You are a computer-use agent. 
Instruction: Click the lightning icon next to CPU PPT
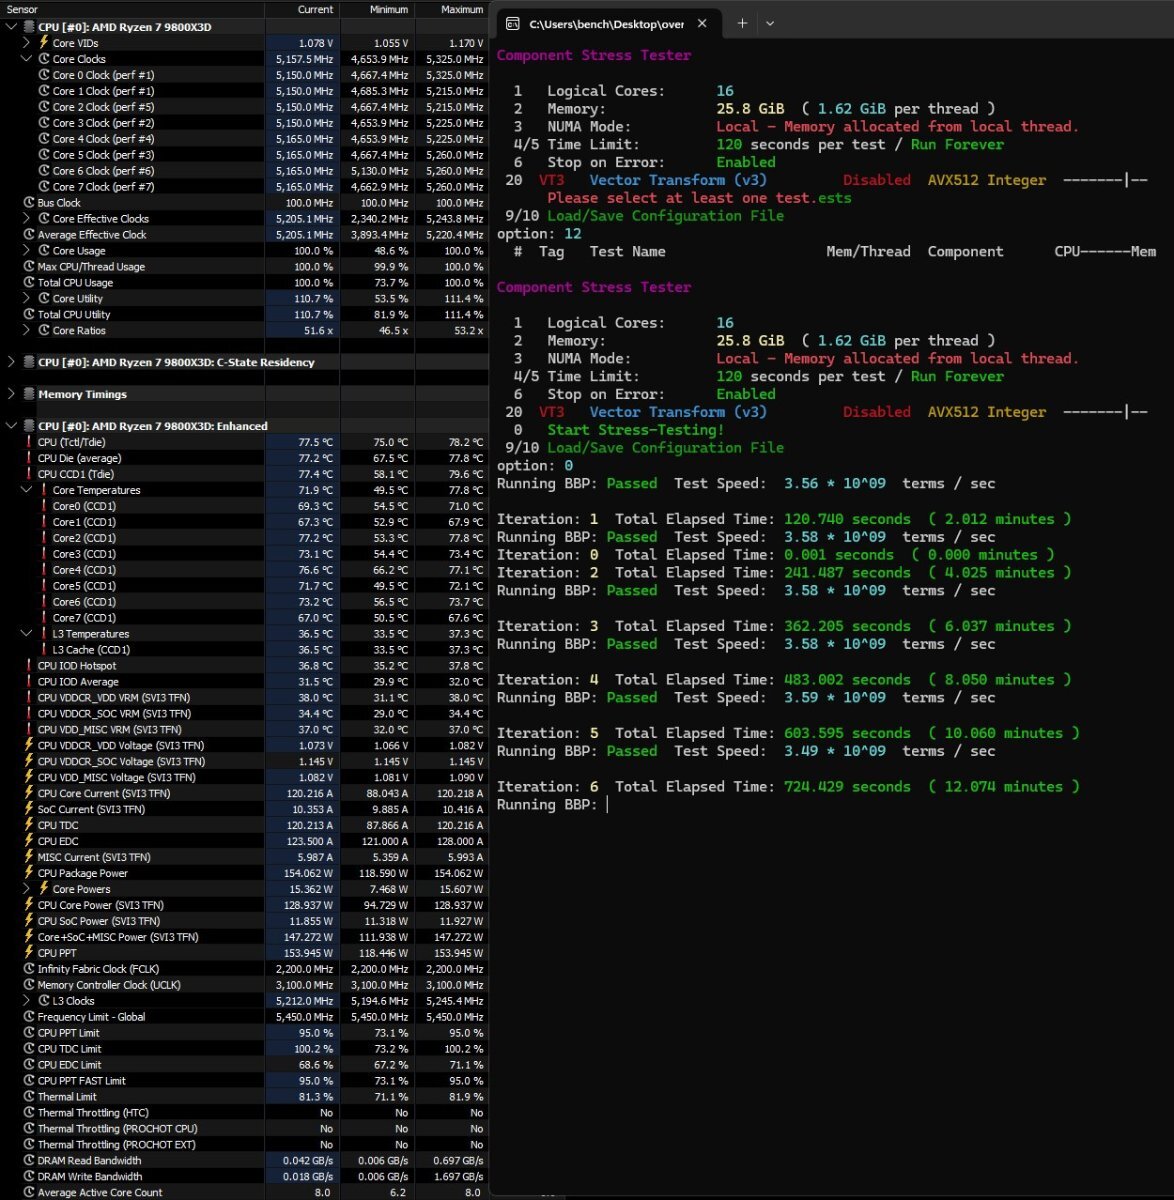coord(29,953)
